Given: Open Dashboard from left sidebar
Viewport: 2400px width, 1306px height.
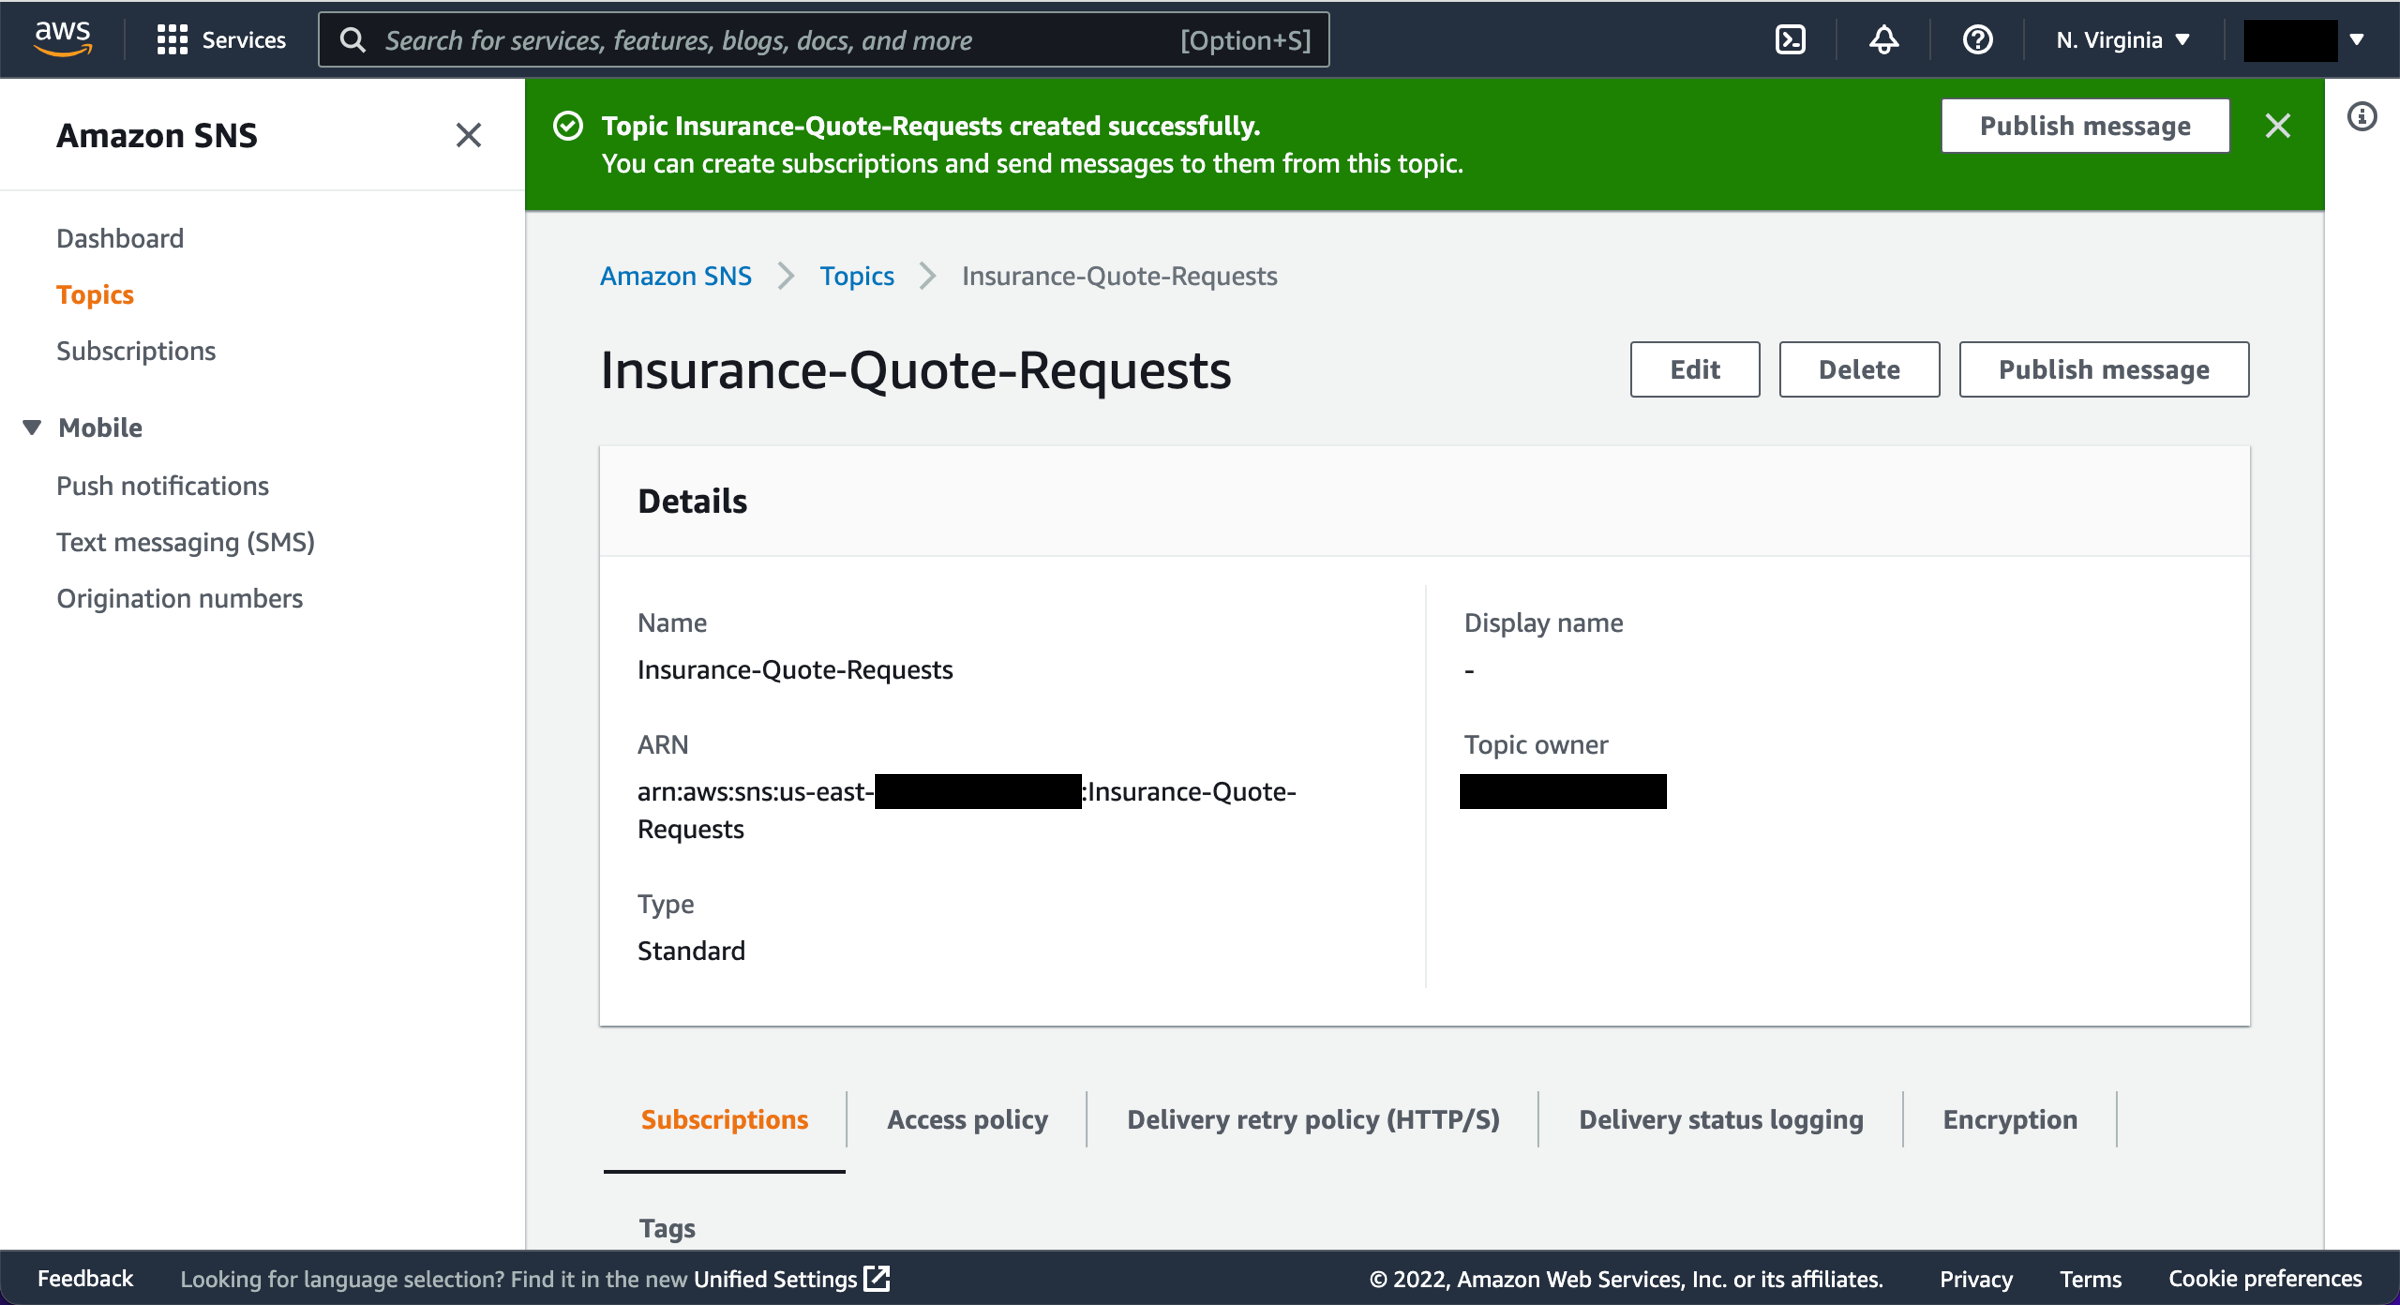Looking at the screenshot, I should [x=121, y=238].
